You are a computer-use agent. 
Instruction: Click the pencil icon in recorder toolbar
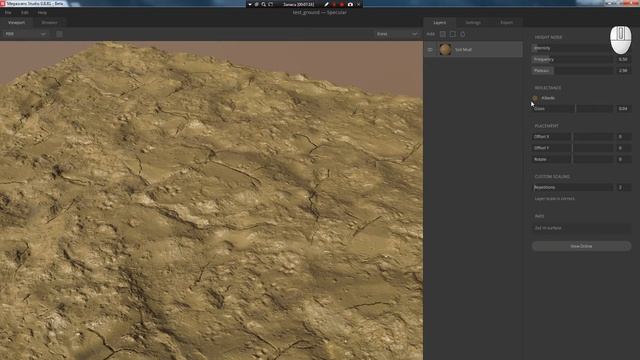tap(326, 4)
